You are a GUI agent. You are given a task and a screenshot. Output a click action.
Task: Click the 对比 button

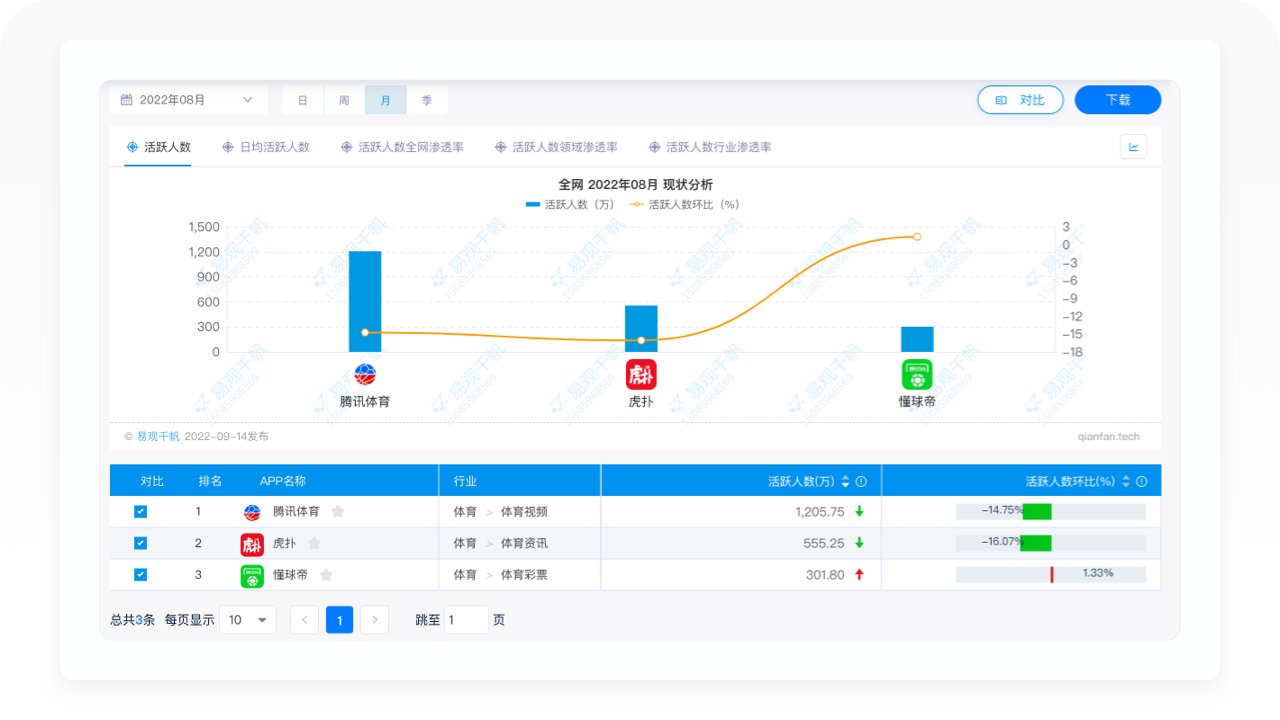point(1020,100)
